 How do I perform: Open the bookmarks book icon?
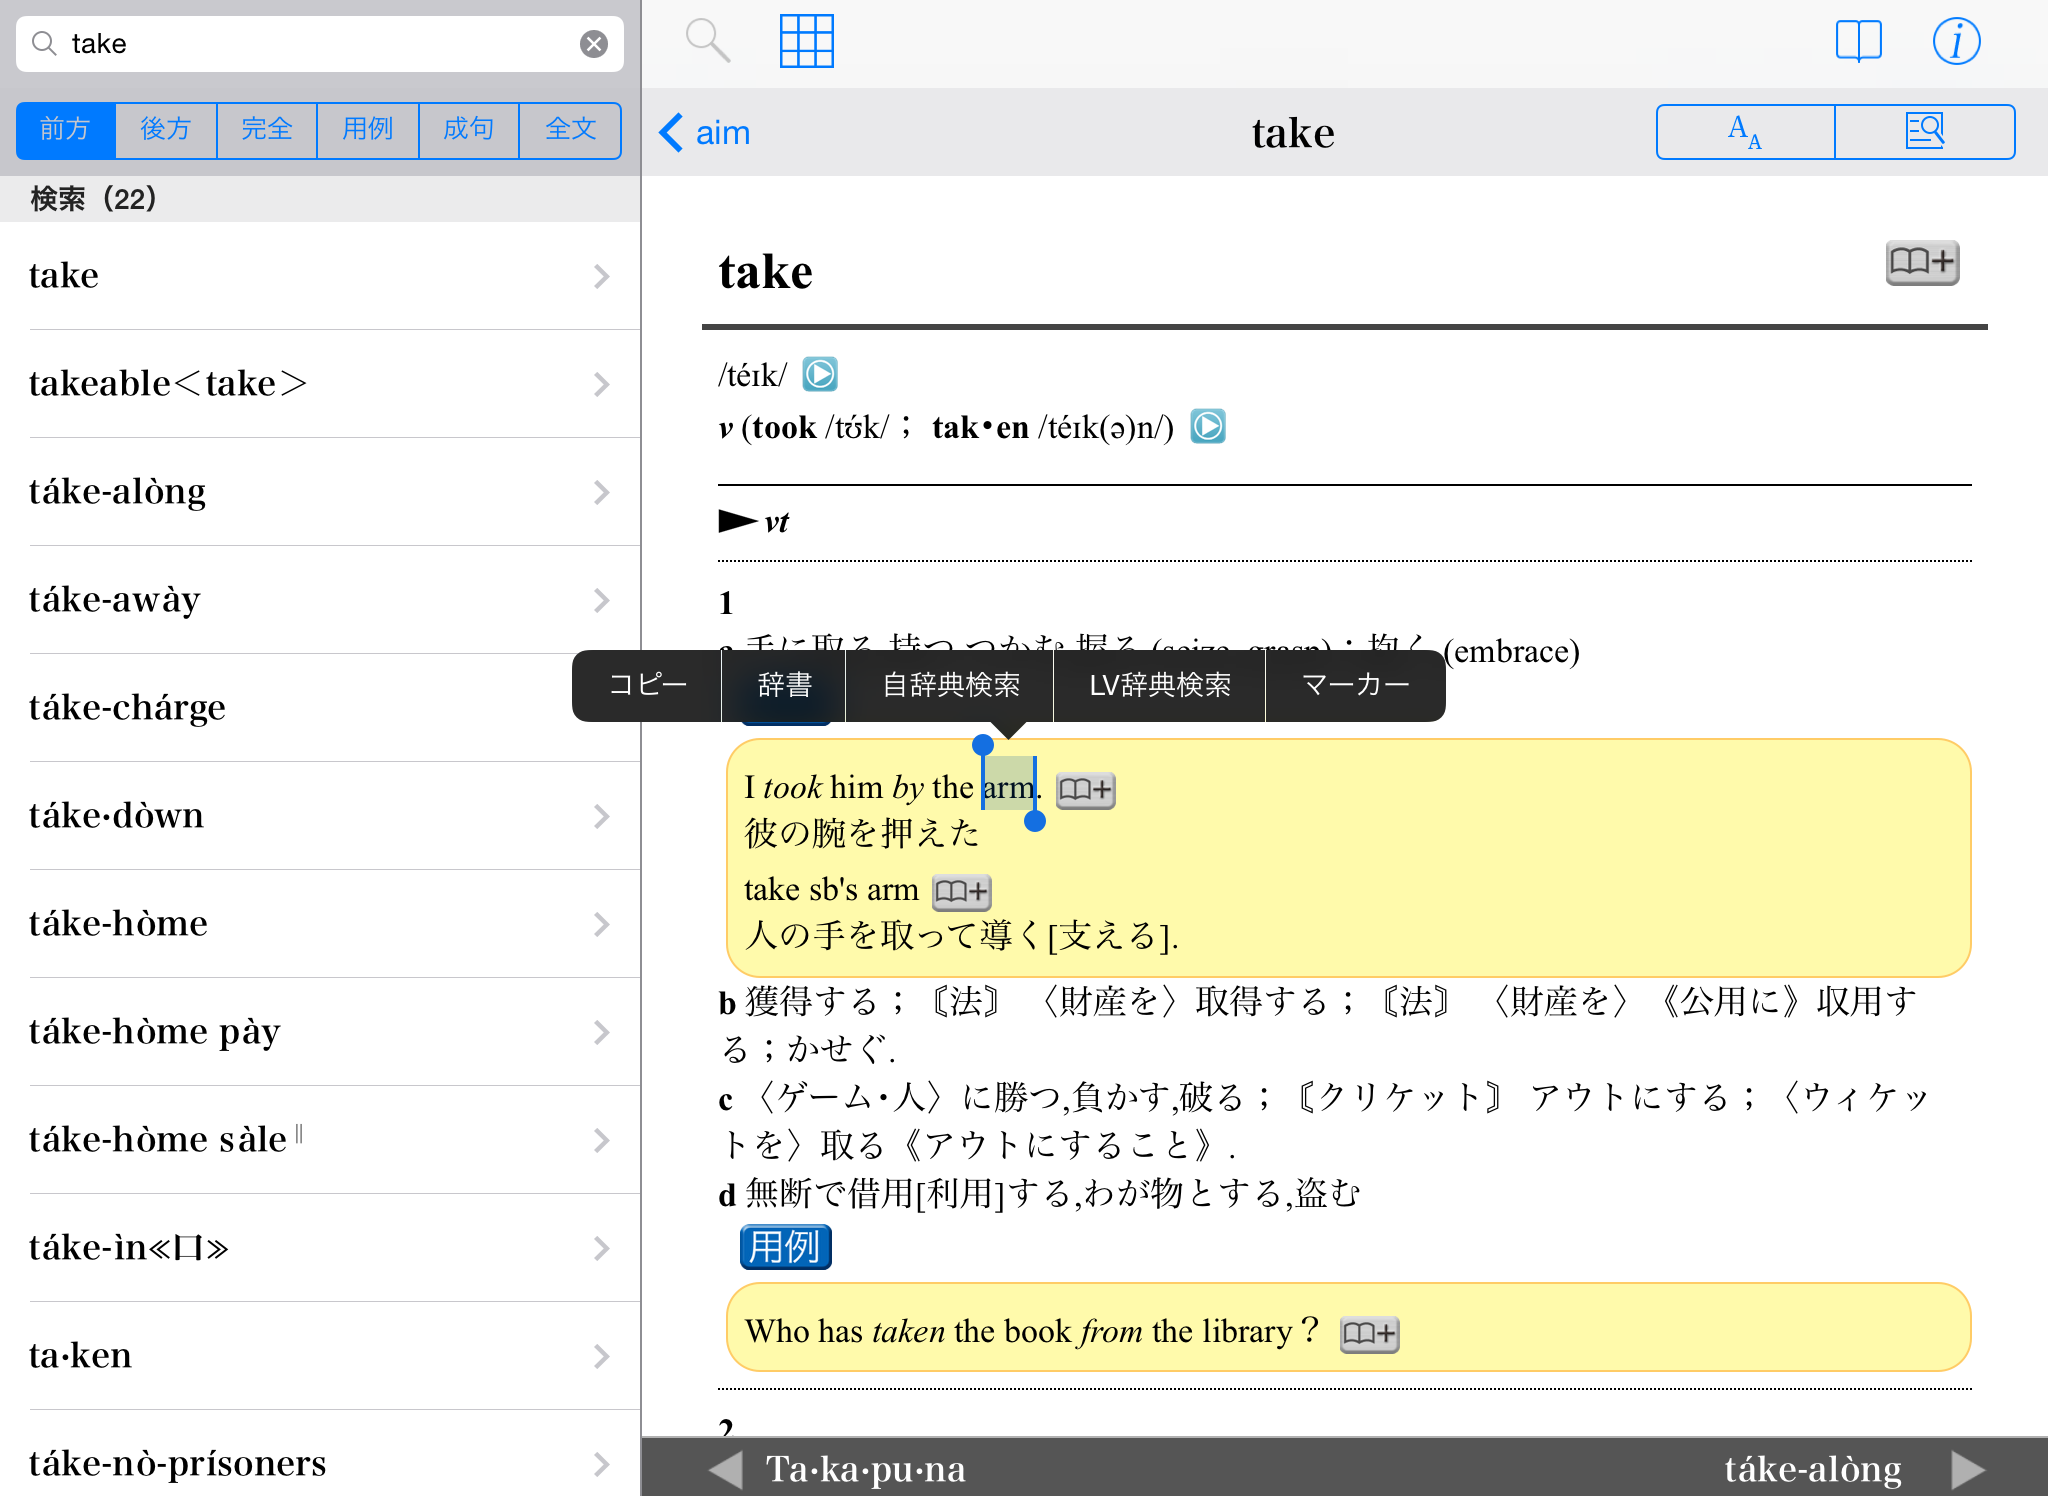tap(1858, 41)
